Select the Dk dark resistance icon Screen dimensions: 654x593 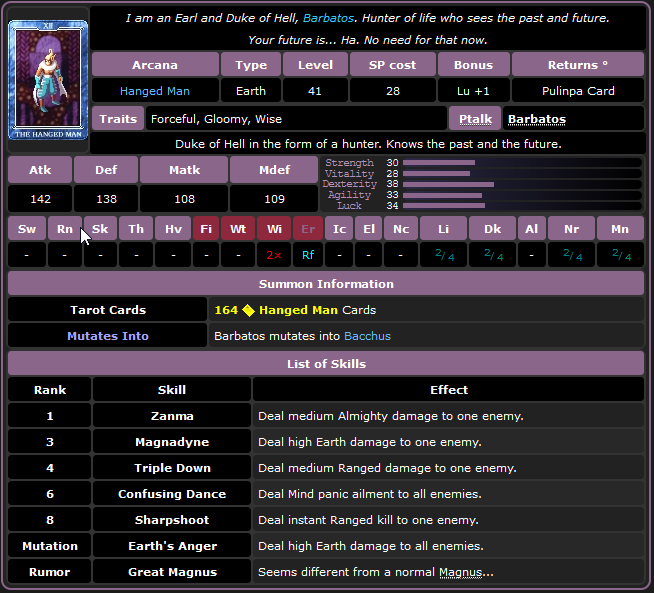coord(492,229)
